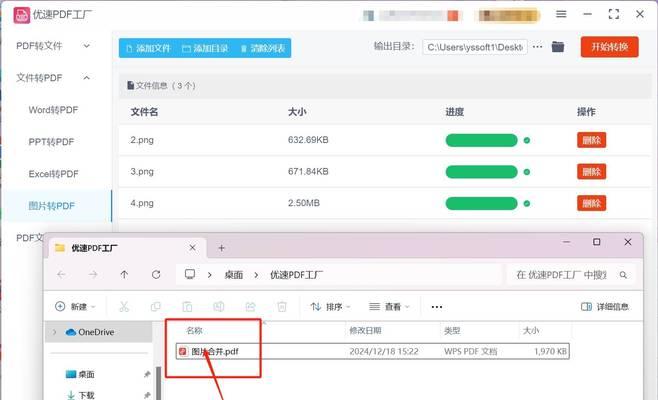Click 添加文件 to add files
The image size is (658, 400).
tap(149, 48)
